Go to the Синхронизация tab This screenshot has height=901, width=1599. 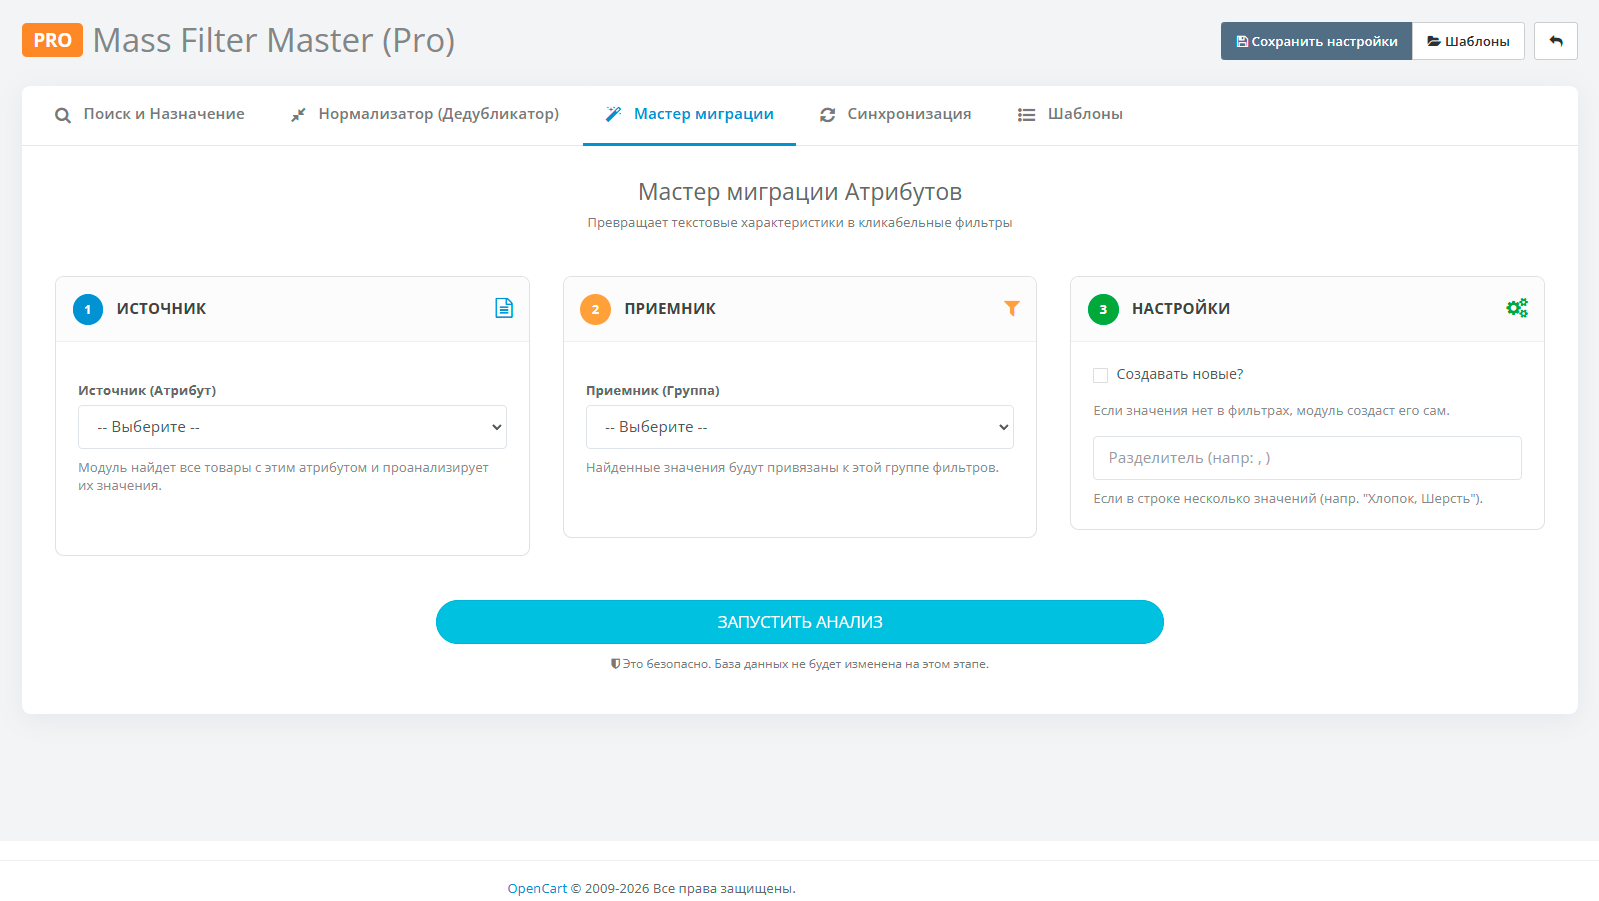[895, 114]
